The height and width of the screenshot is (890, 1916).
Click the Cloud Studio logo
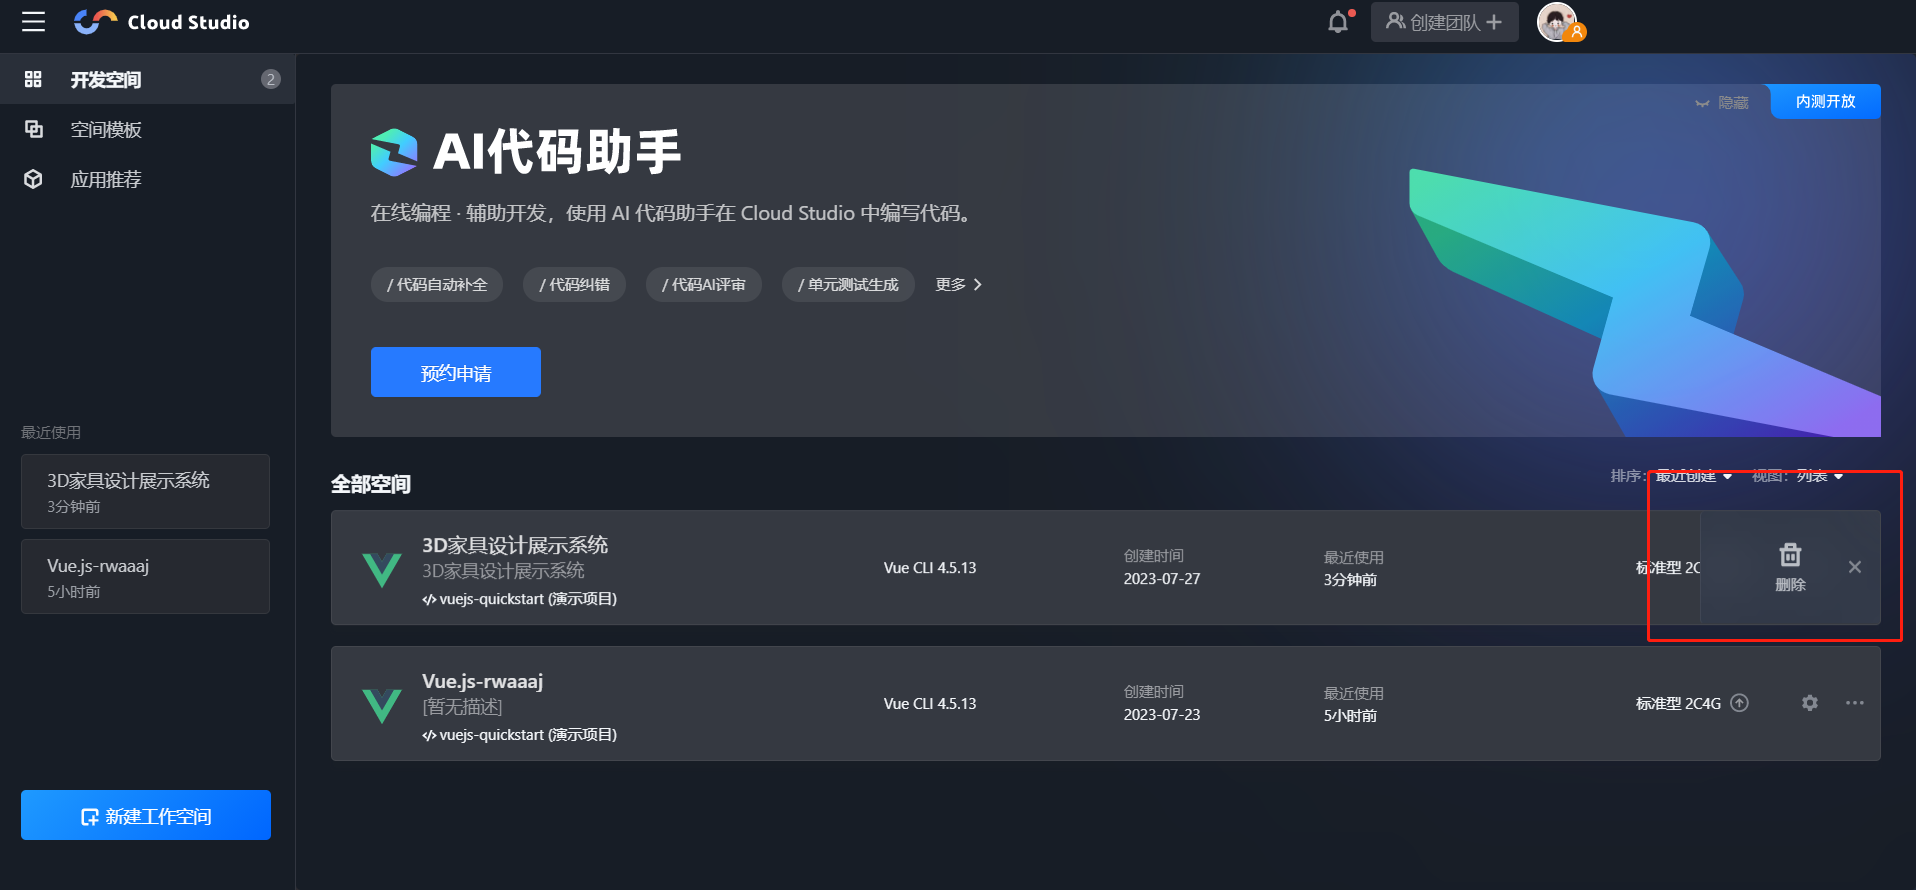click(162, 22)
